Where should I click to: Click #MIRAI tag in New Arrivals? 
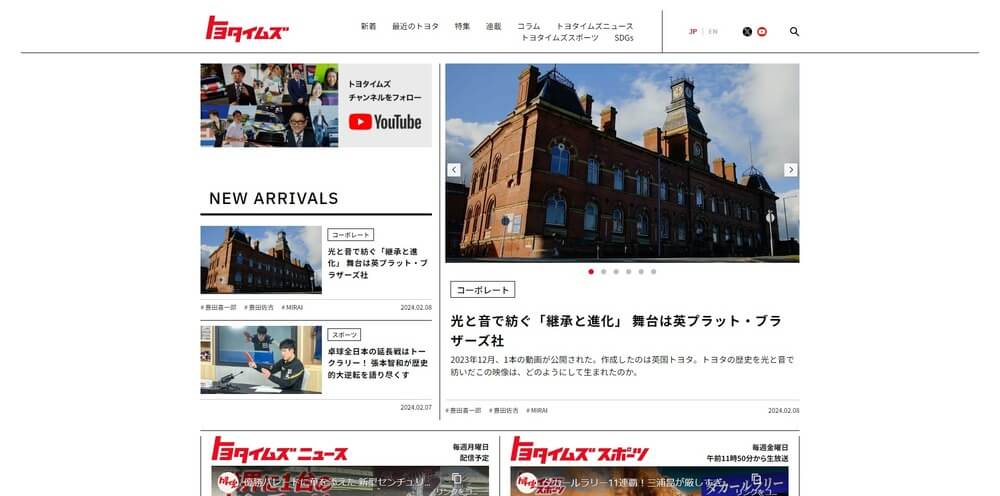tap(292, 307)
